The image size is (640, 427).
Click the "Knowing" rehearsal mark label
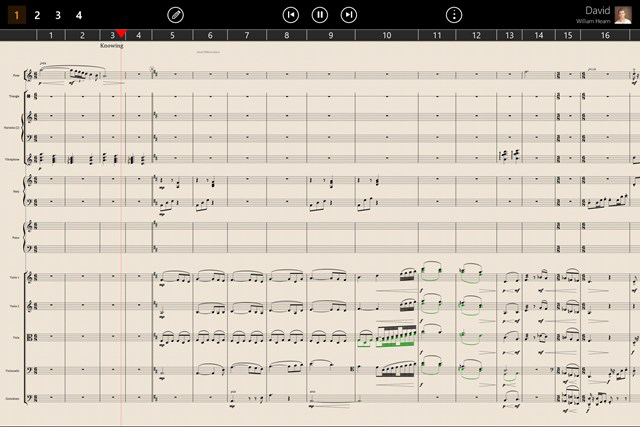[x=112, y=46]
